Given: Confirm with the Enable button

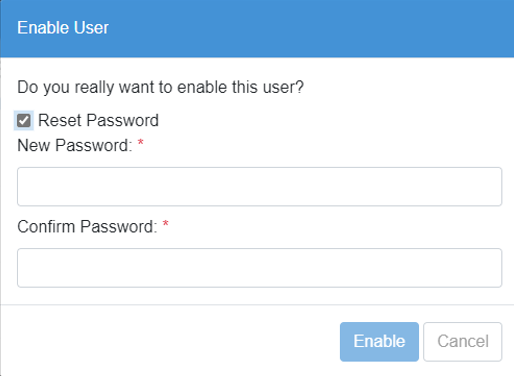Looking at the screenshot, I should coord(379,341).
